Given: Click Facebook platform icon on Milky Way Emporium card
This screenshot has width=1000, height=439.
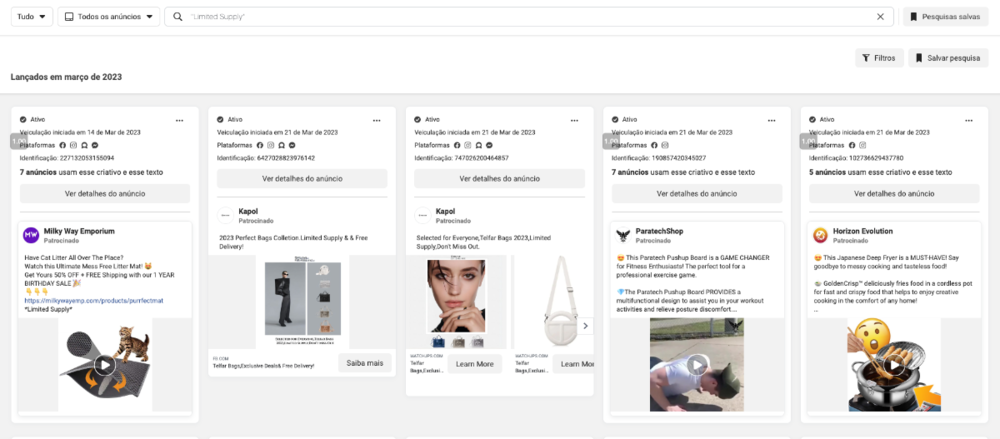Looking at the screenshot, I should (x=63, y=145).
